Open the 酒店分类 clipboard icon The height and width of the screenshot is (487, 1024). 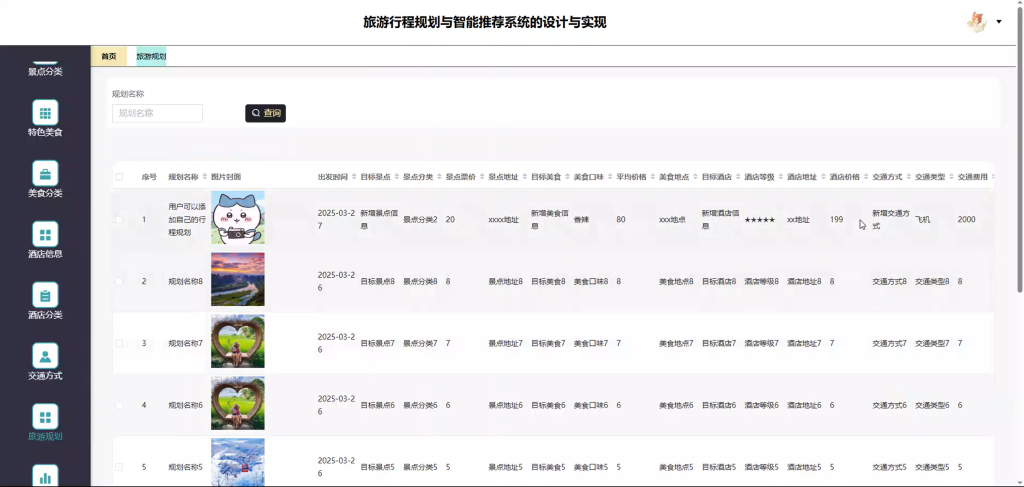45,295
